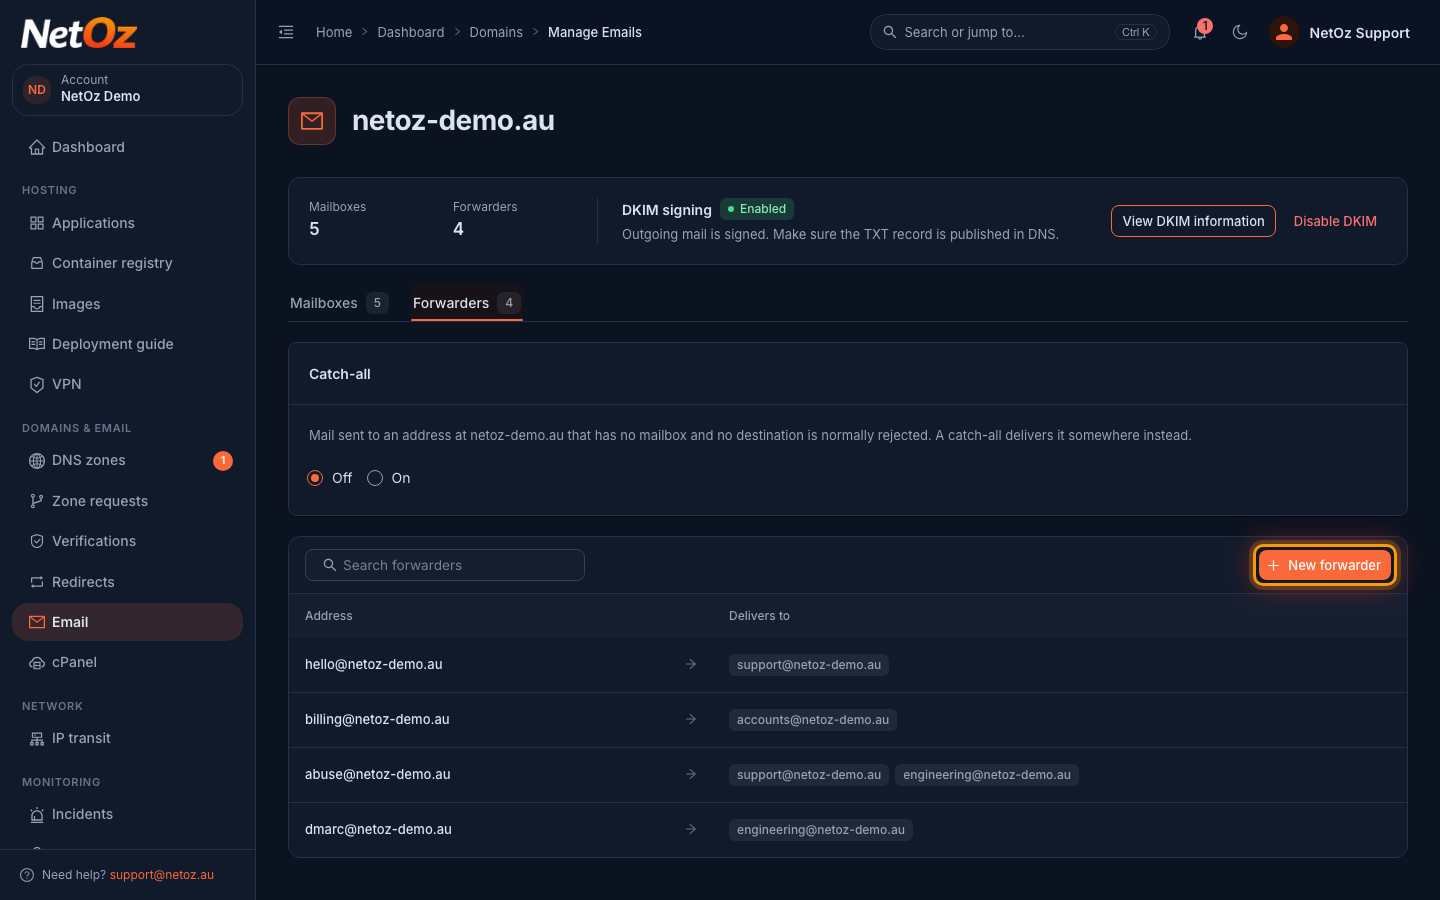Open the Images section

[x=127, y=304]
